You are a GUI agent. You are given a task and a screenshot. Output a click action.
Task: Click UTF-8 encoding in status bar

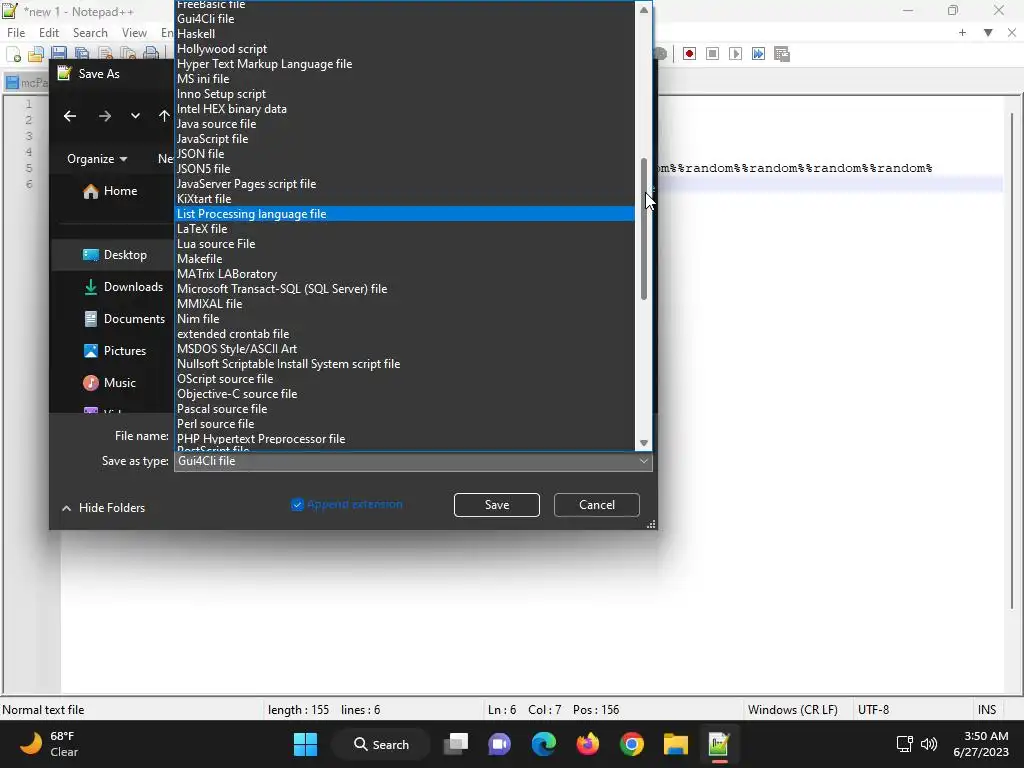[x=873, y=709]
